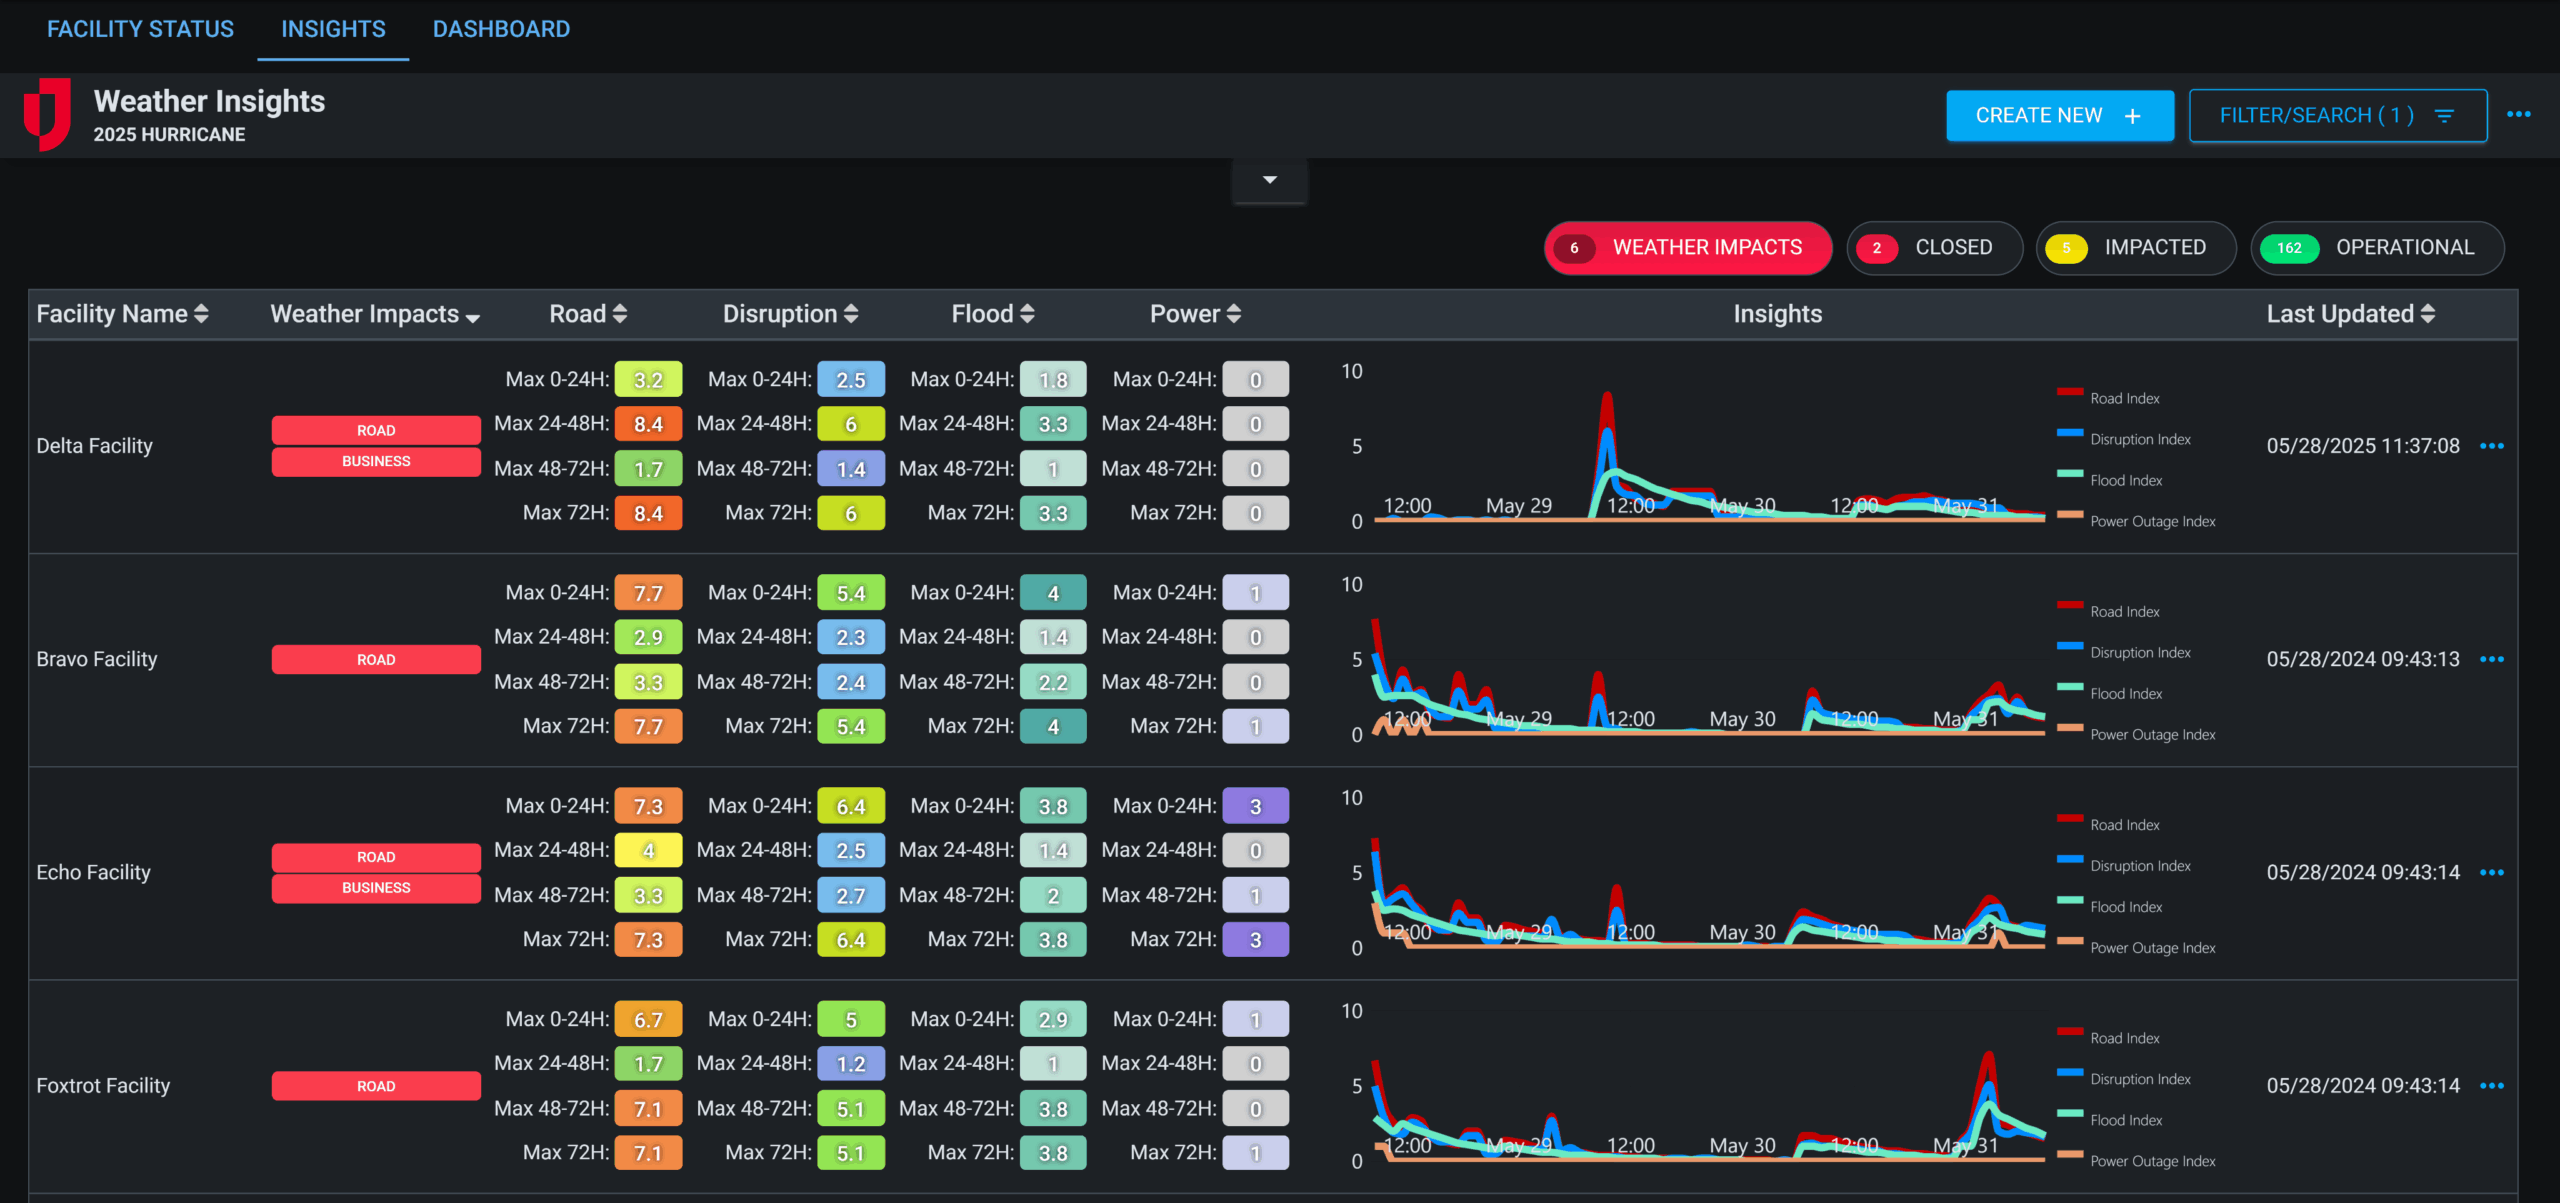Open the Filter/Search panel
2560x1203 pixels.
click(x=2336, y=116)
